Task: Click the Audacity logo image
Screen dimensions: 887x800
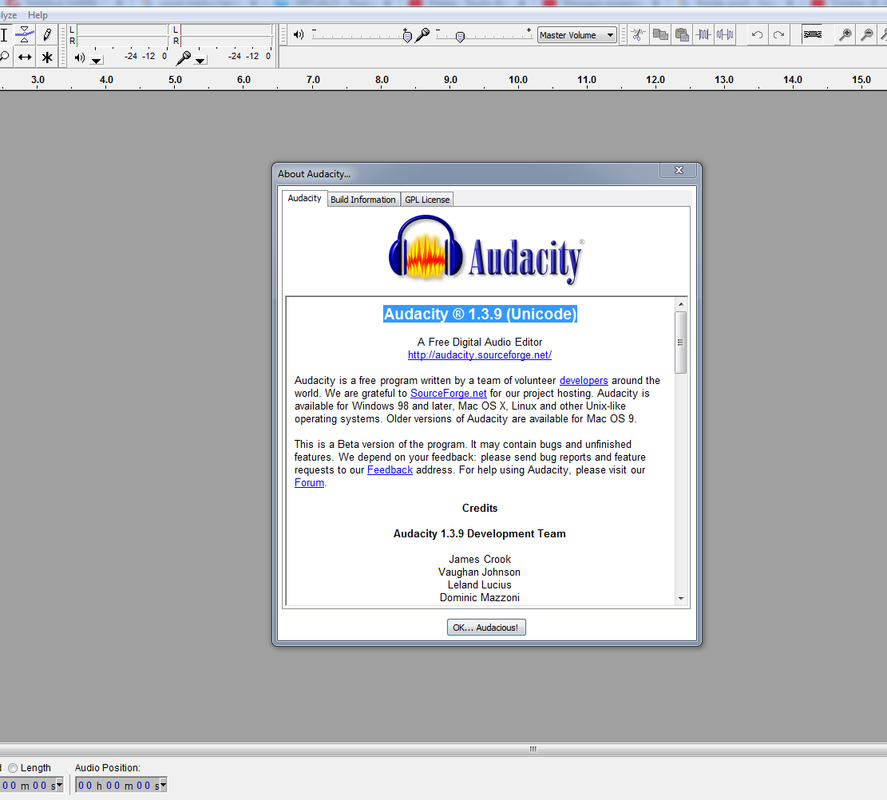Action: coord(485,250)
